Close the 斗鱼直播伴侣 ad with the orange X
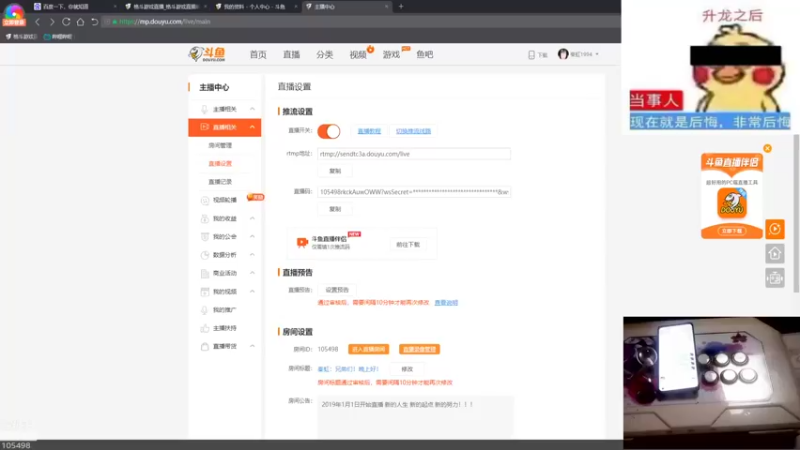 tap(767, 148)
